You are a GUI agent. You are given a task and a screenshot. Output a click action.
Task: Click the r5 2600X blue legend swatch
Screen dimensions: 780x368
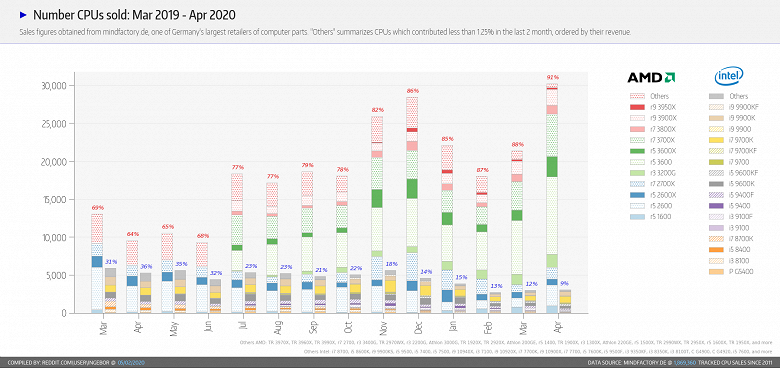point(637,194)
